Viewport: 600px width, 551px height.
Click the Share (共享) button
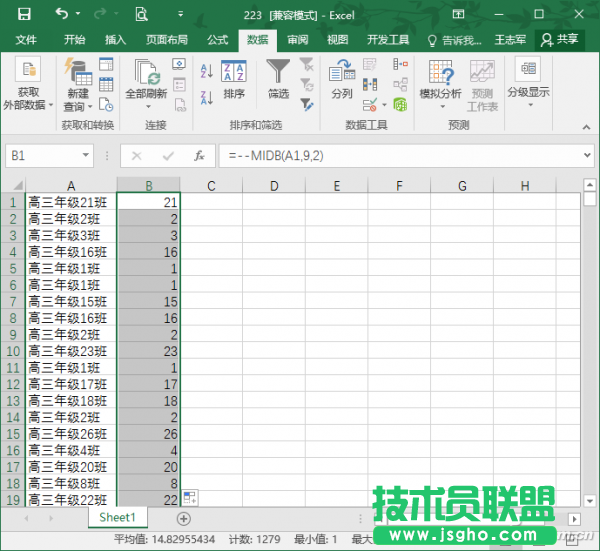560,40
